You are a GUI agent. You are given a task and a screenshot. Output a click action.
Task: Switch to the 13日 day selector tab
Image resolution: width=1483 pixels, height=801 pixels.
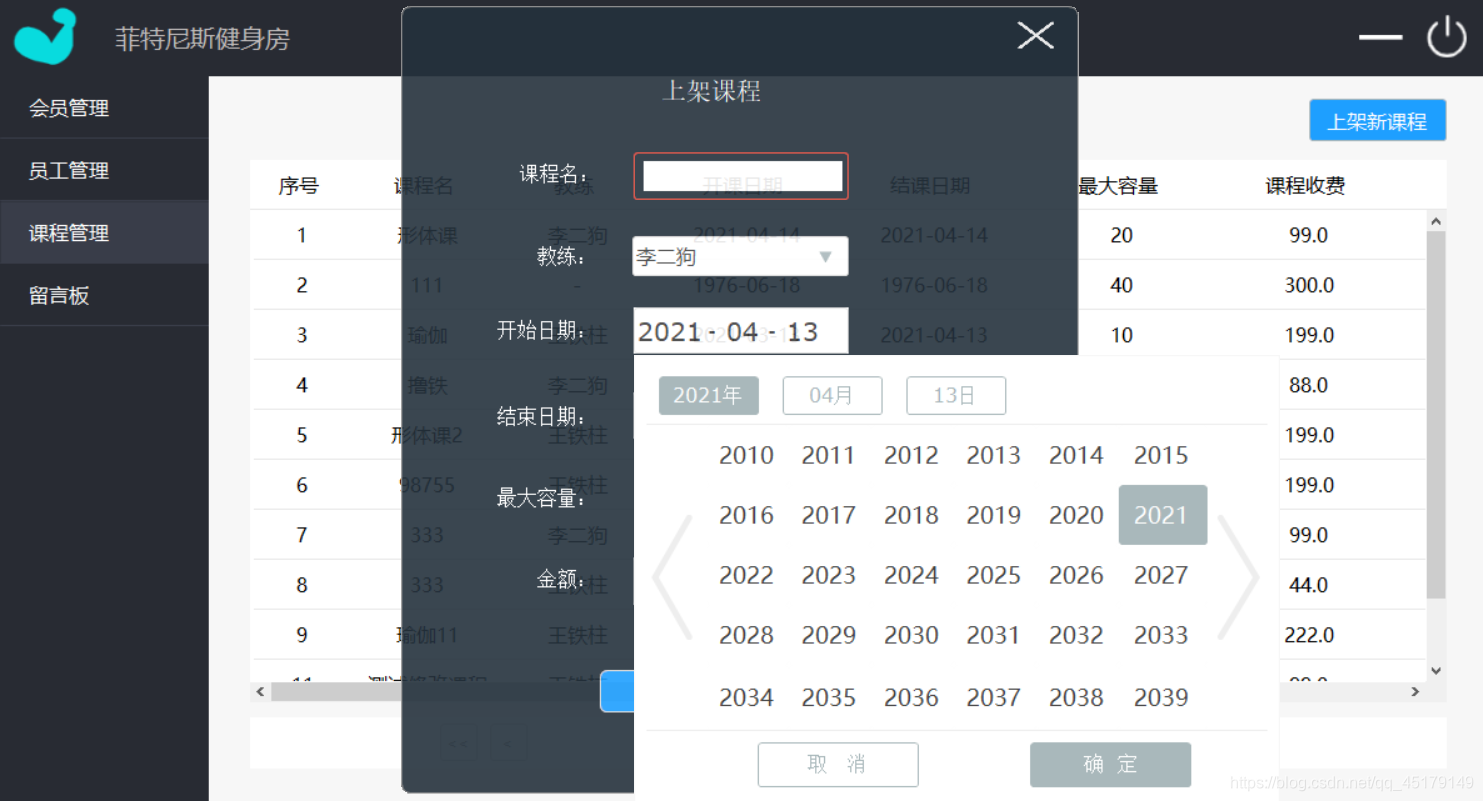point(956,395)
